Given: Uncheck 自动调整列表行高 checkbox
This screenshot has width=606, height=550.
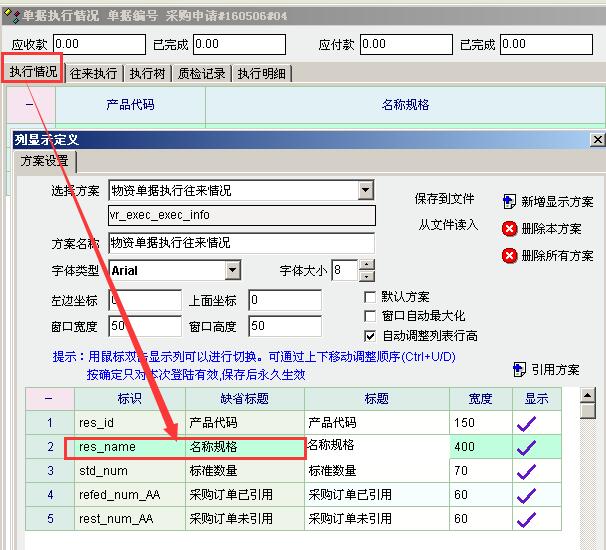Looking at the screenshot, I should [371, 336].
